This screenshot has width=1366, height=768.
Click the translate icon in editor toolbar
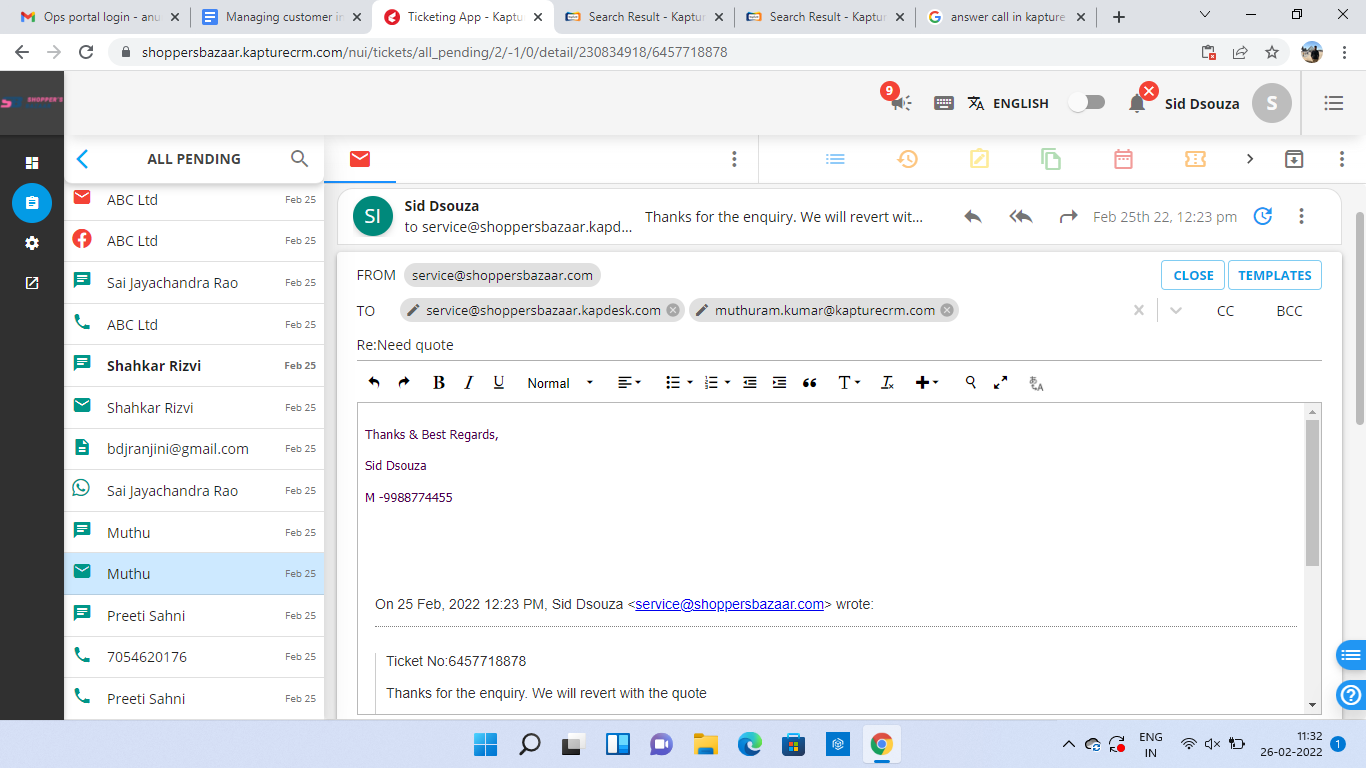[1036, 382]
